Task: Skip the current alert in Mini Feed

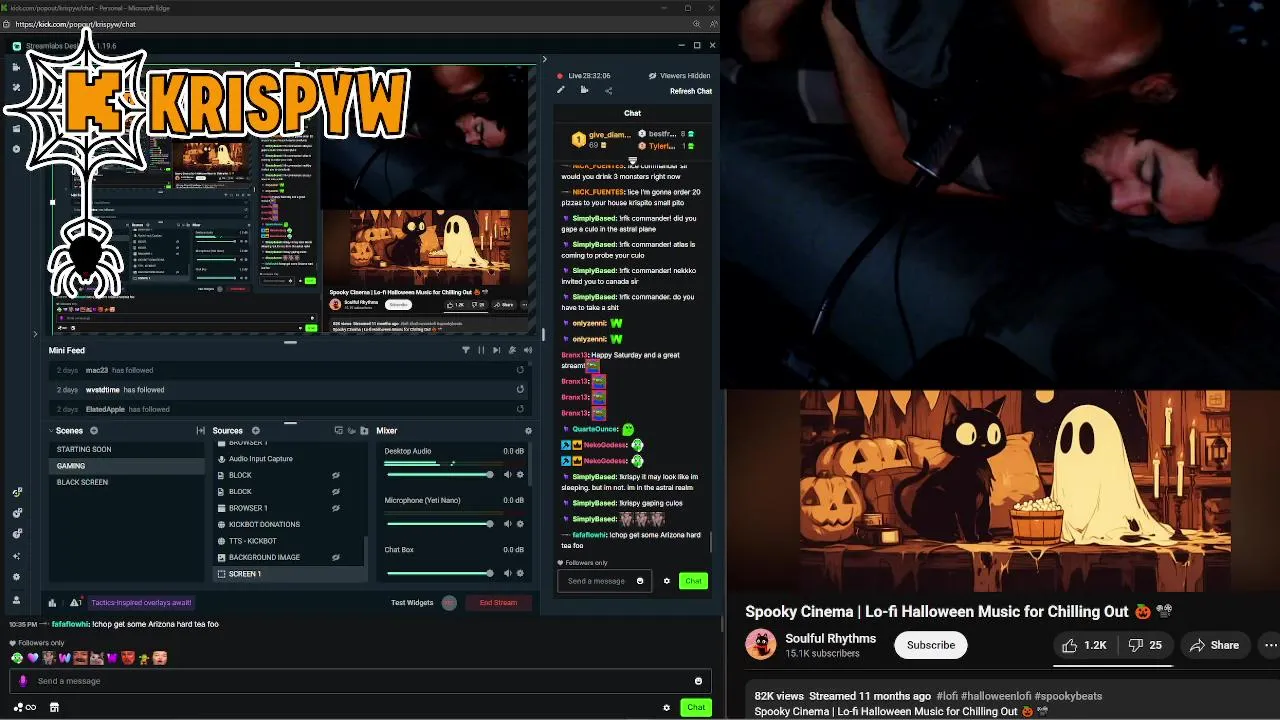Action: coord(496,350)
